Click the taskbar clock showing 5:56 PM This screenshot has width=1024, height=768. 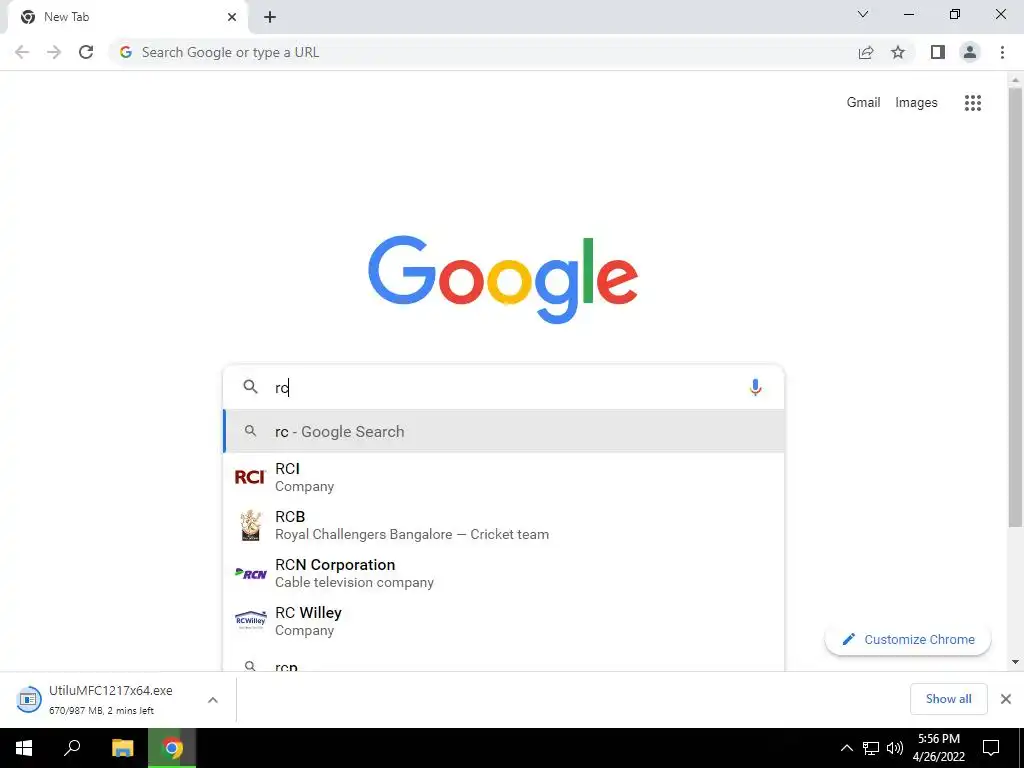(x=938, y=748)
